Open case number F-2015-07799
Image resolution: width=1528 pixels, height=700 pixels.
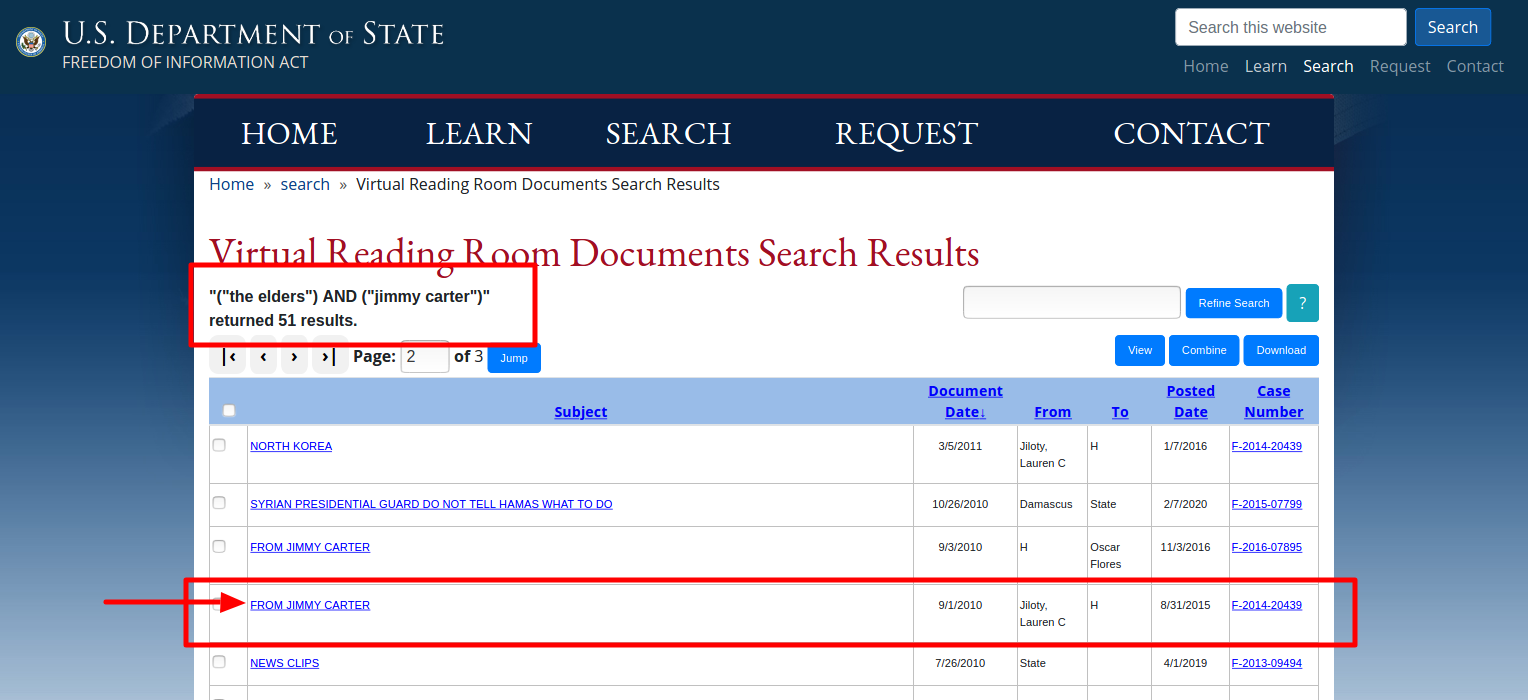pos(1267,504)
